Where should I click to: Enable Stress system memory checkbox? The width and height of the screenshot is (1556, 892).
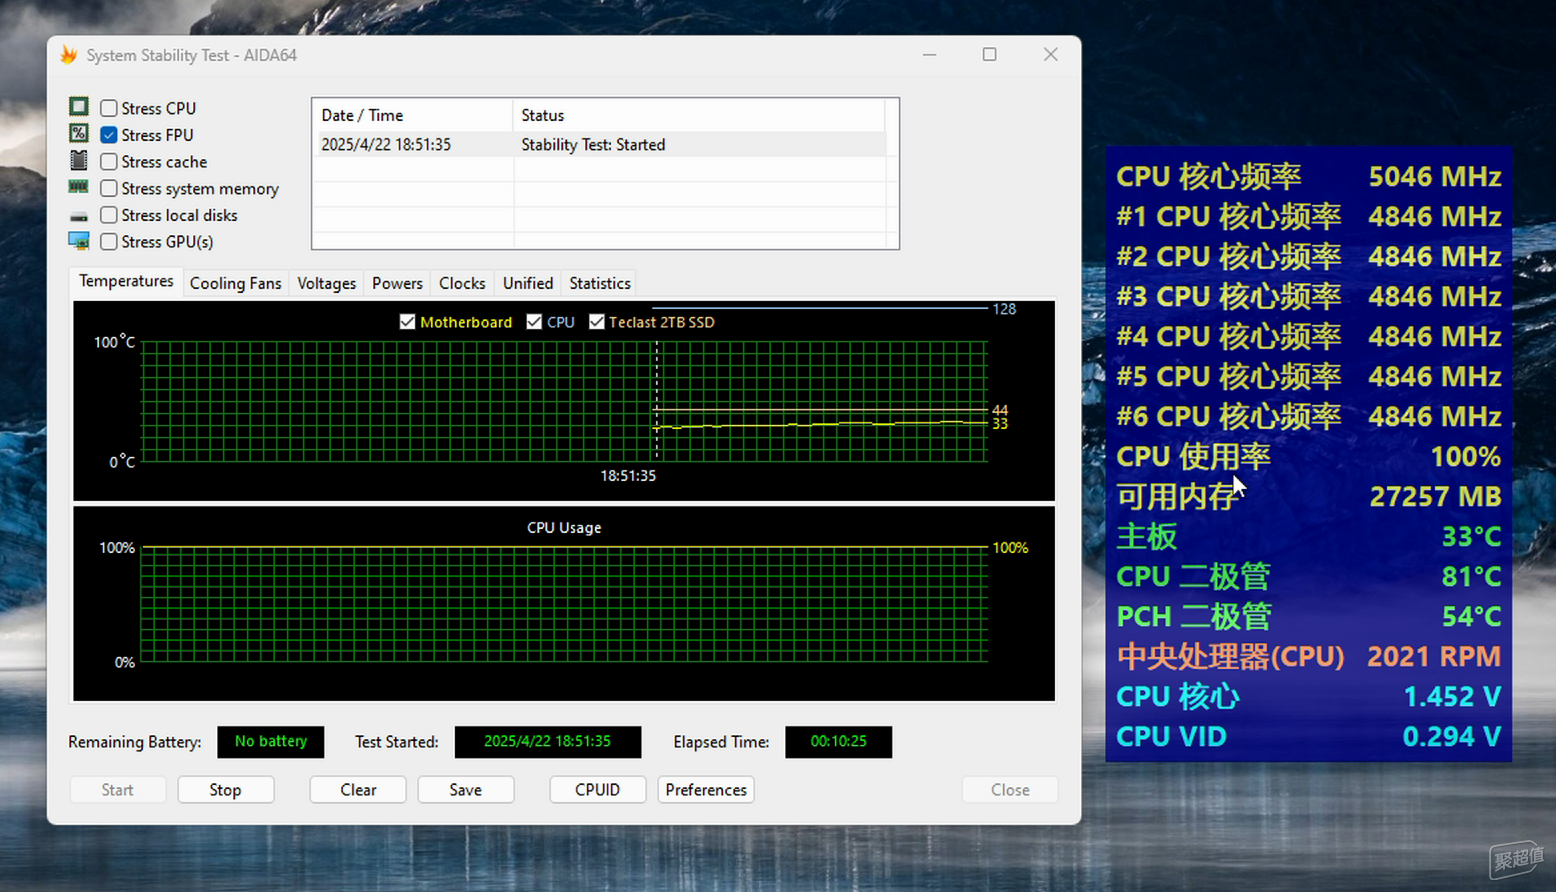(109, 189)
